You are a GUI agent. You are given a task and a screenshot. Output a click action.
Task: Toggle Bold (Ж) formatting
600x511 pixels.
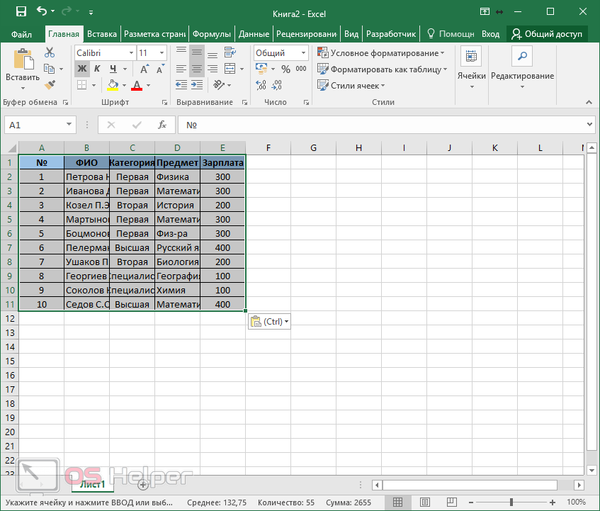tap(82, 69)
